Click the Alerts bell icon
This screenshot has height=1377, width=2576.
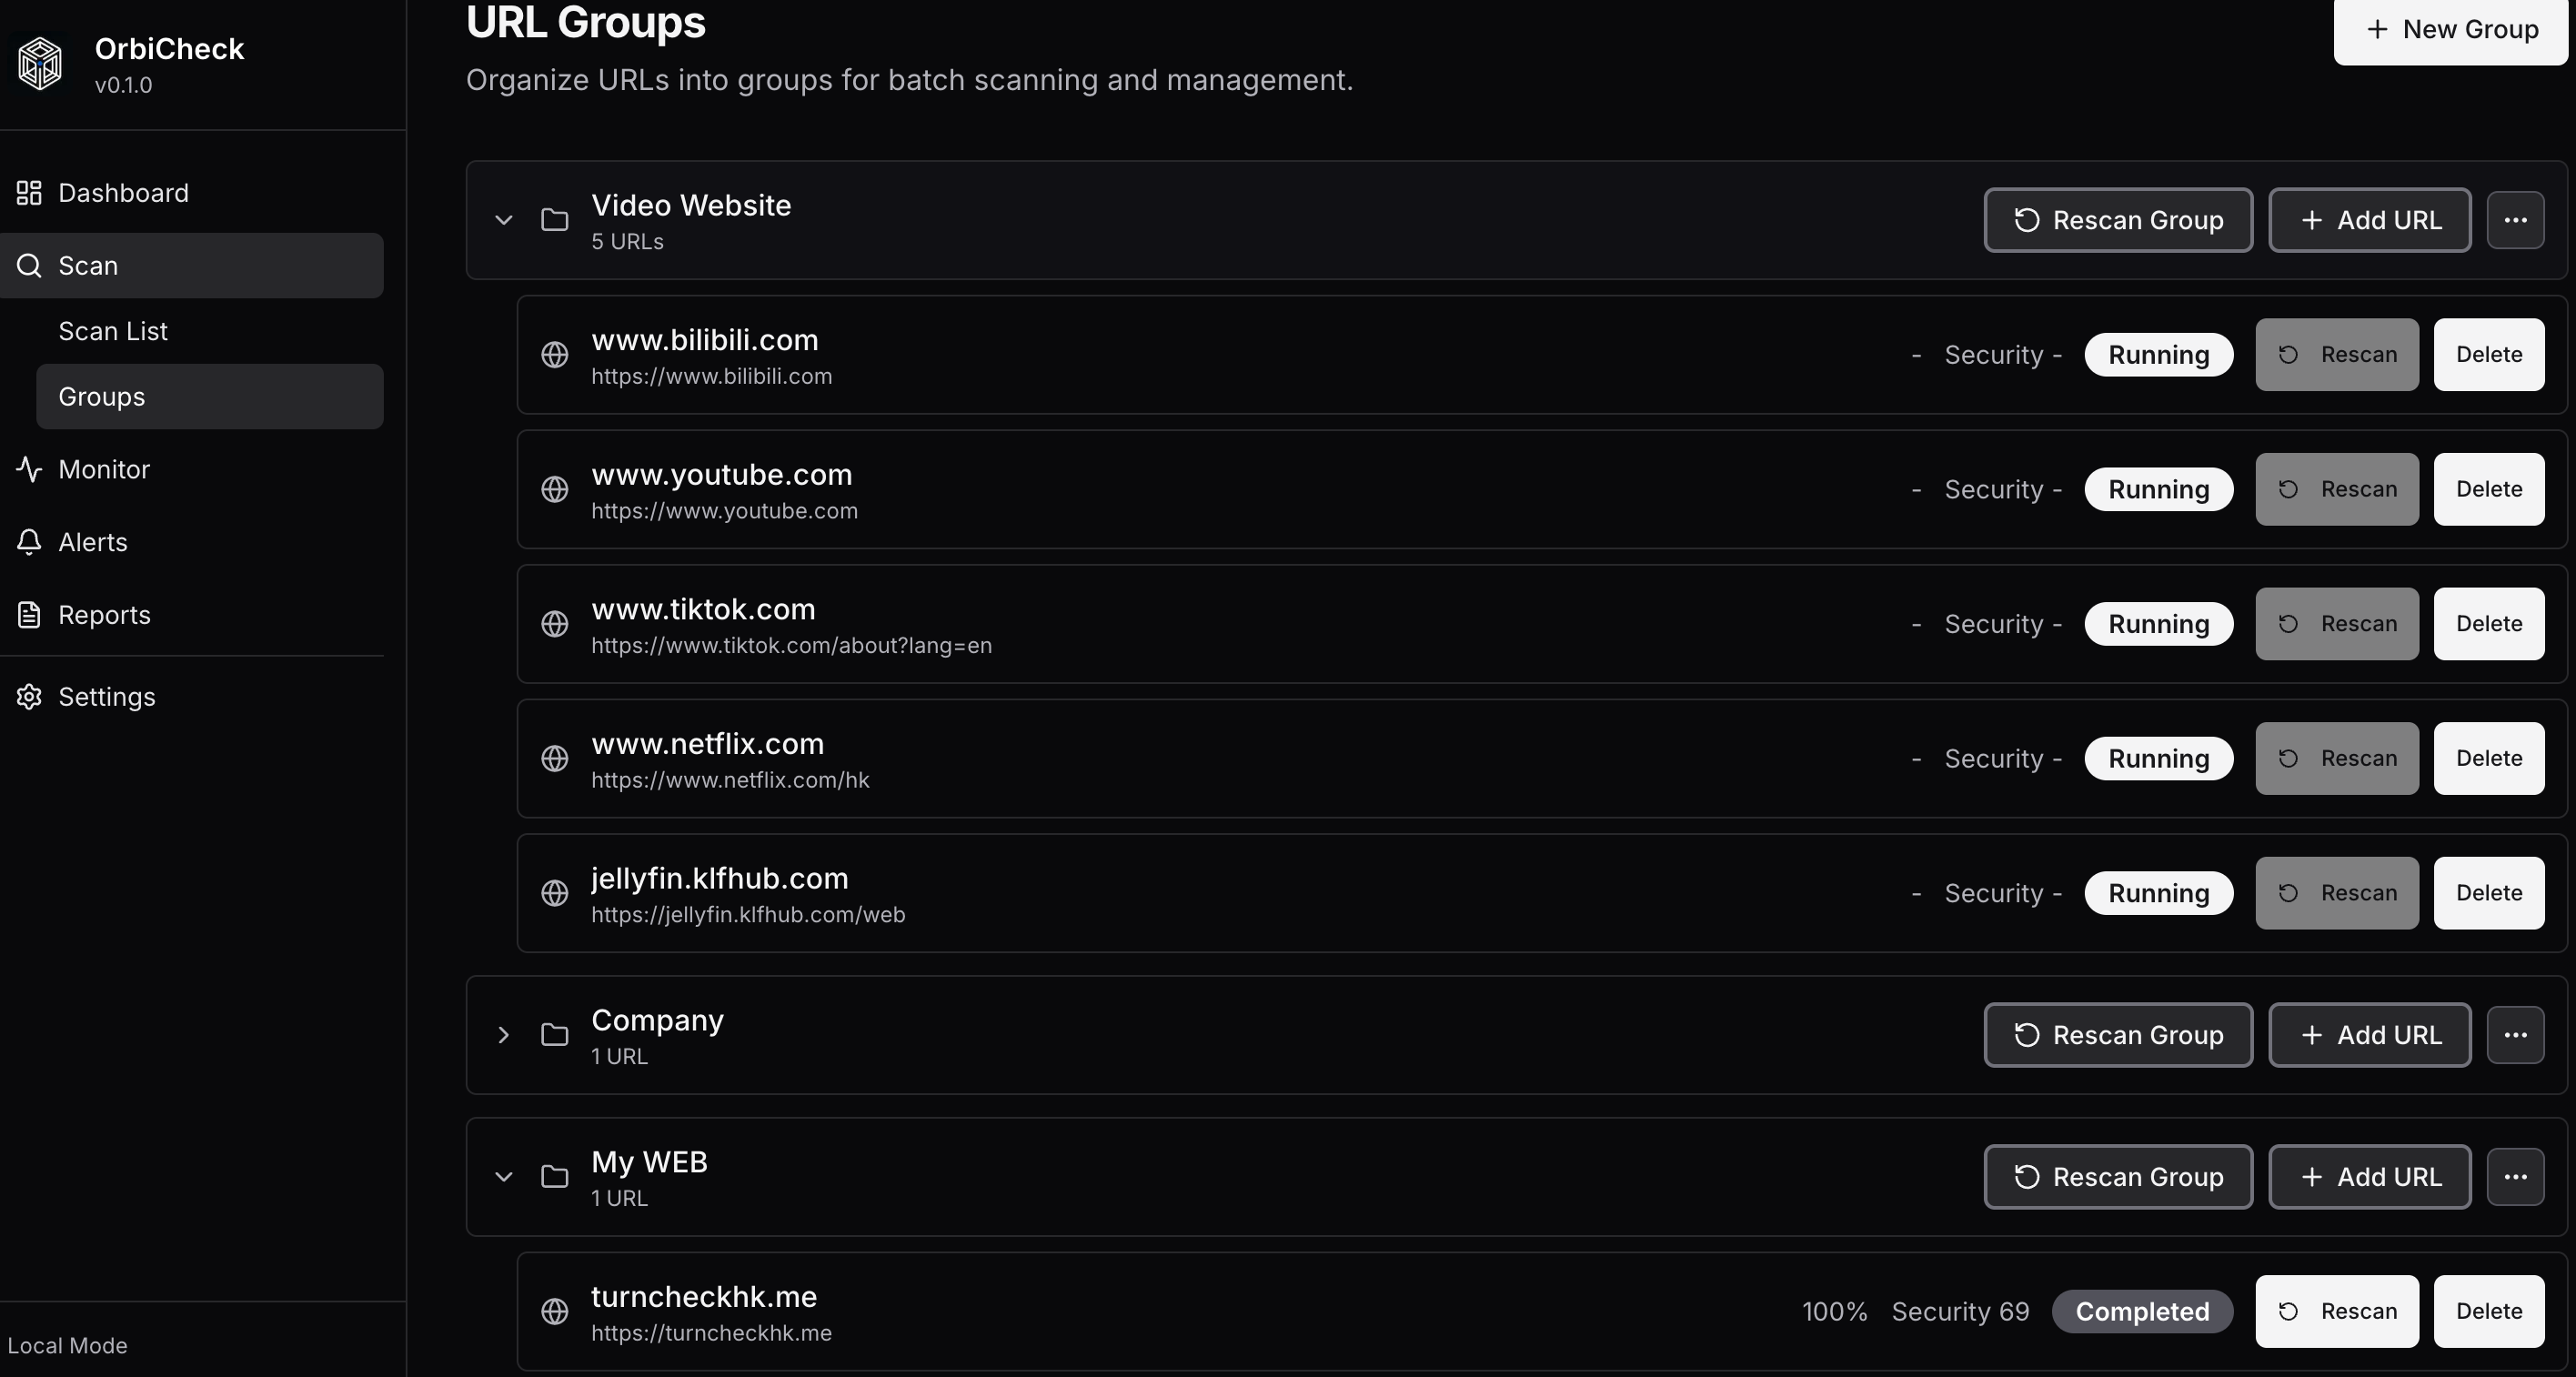point(29,542)
